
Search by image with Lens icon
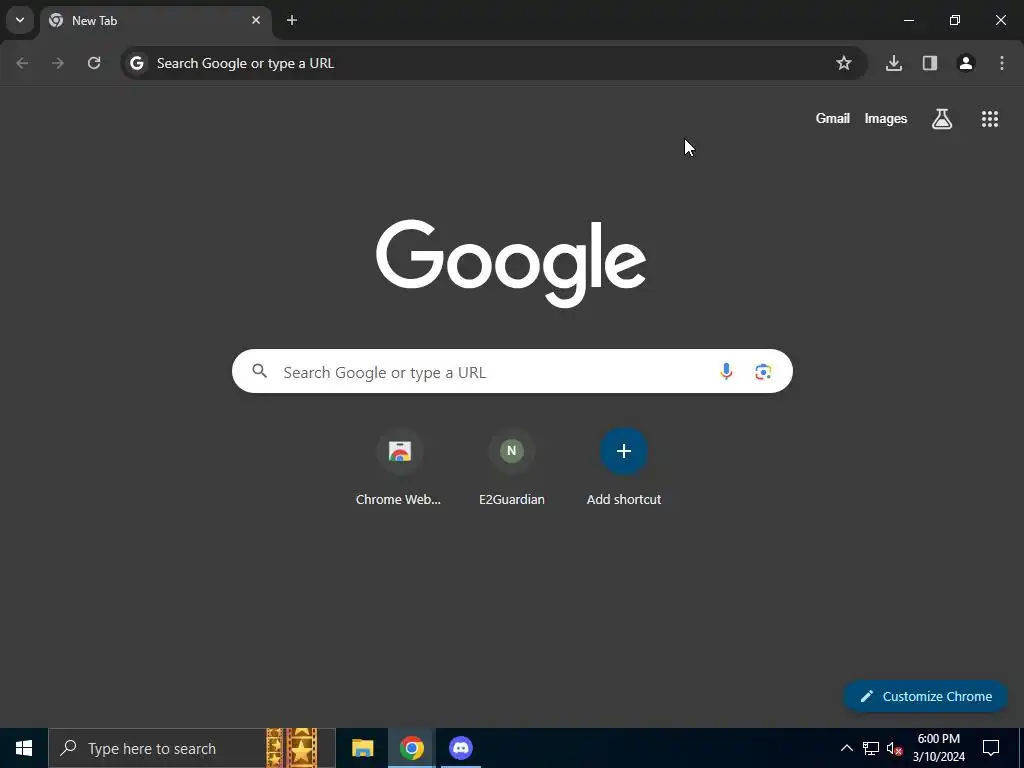point(763,371)
